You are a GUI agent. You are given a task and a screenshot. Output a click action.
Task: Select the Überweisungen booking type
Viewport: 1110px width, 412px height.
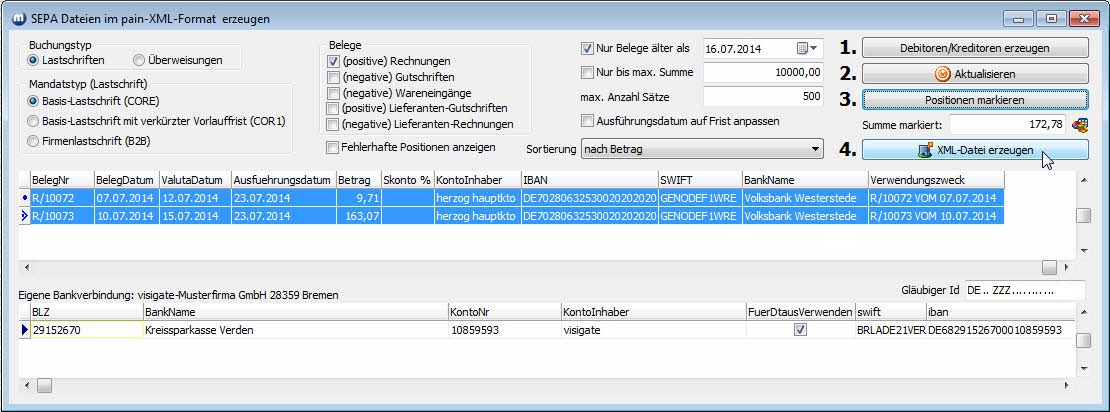[140, 61]
